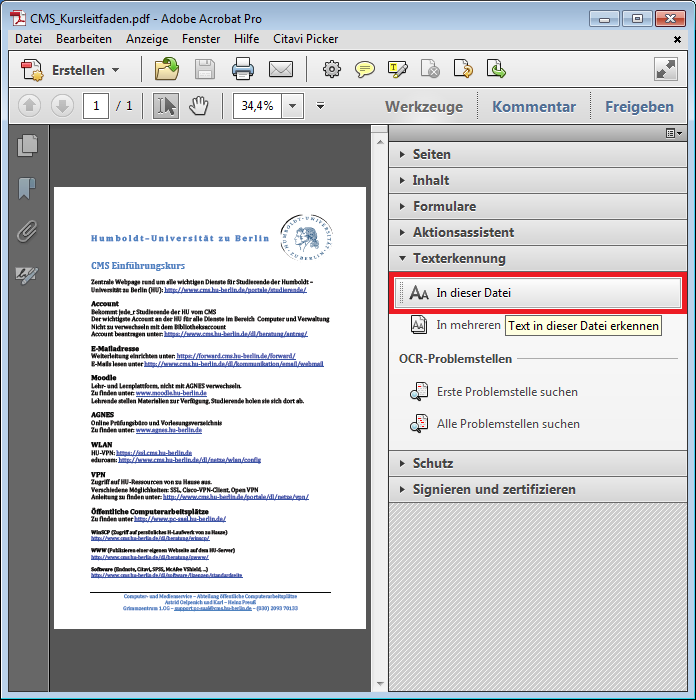Expand the Seiten section

[431, 154]
